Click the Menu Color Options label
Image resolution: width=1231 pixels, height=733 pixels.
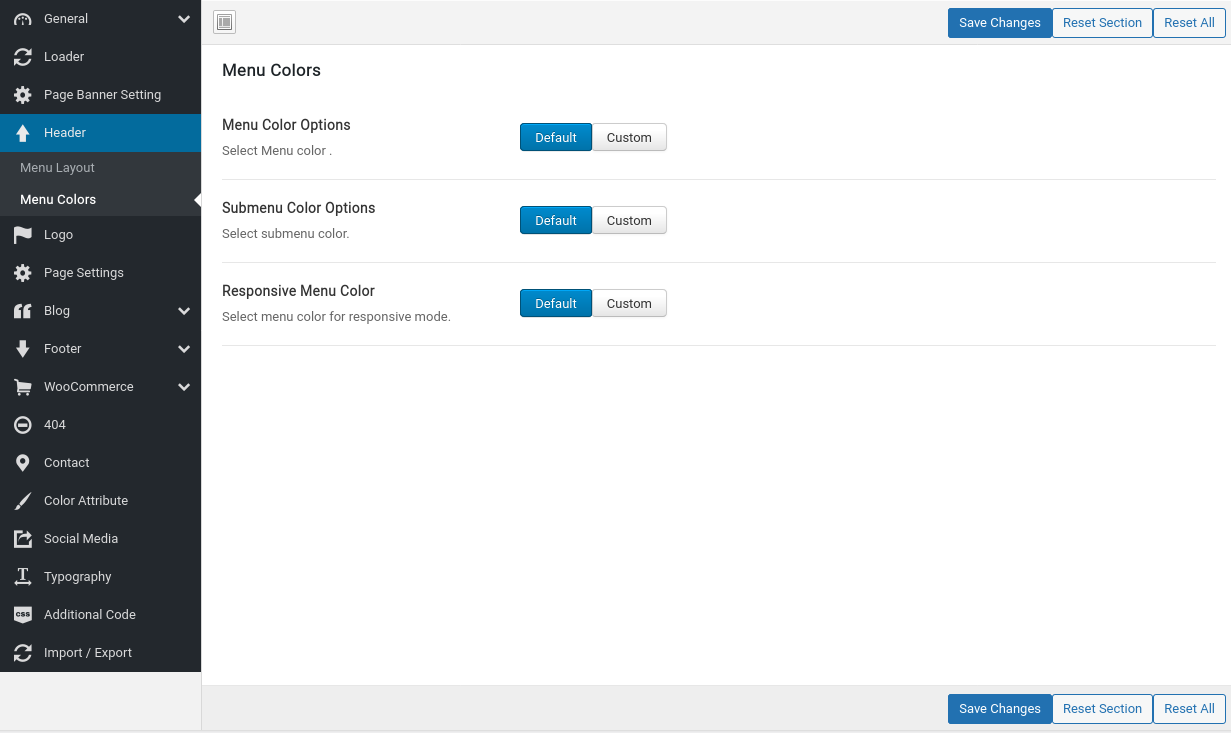[x=286, y=125]
